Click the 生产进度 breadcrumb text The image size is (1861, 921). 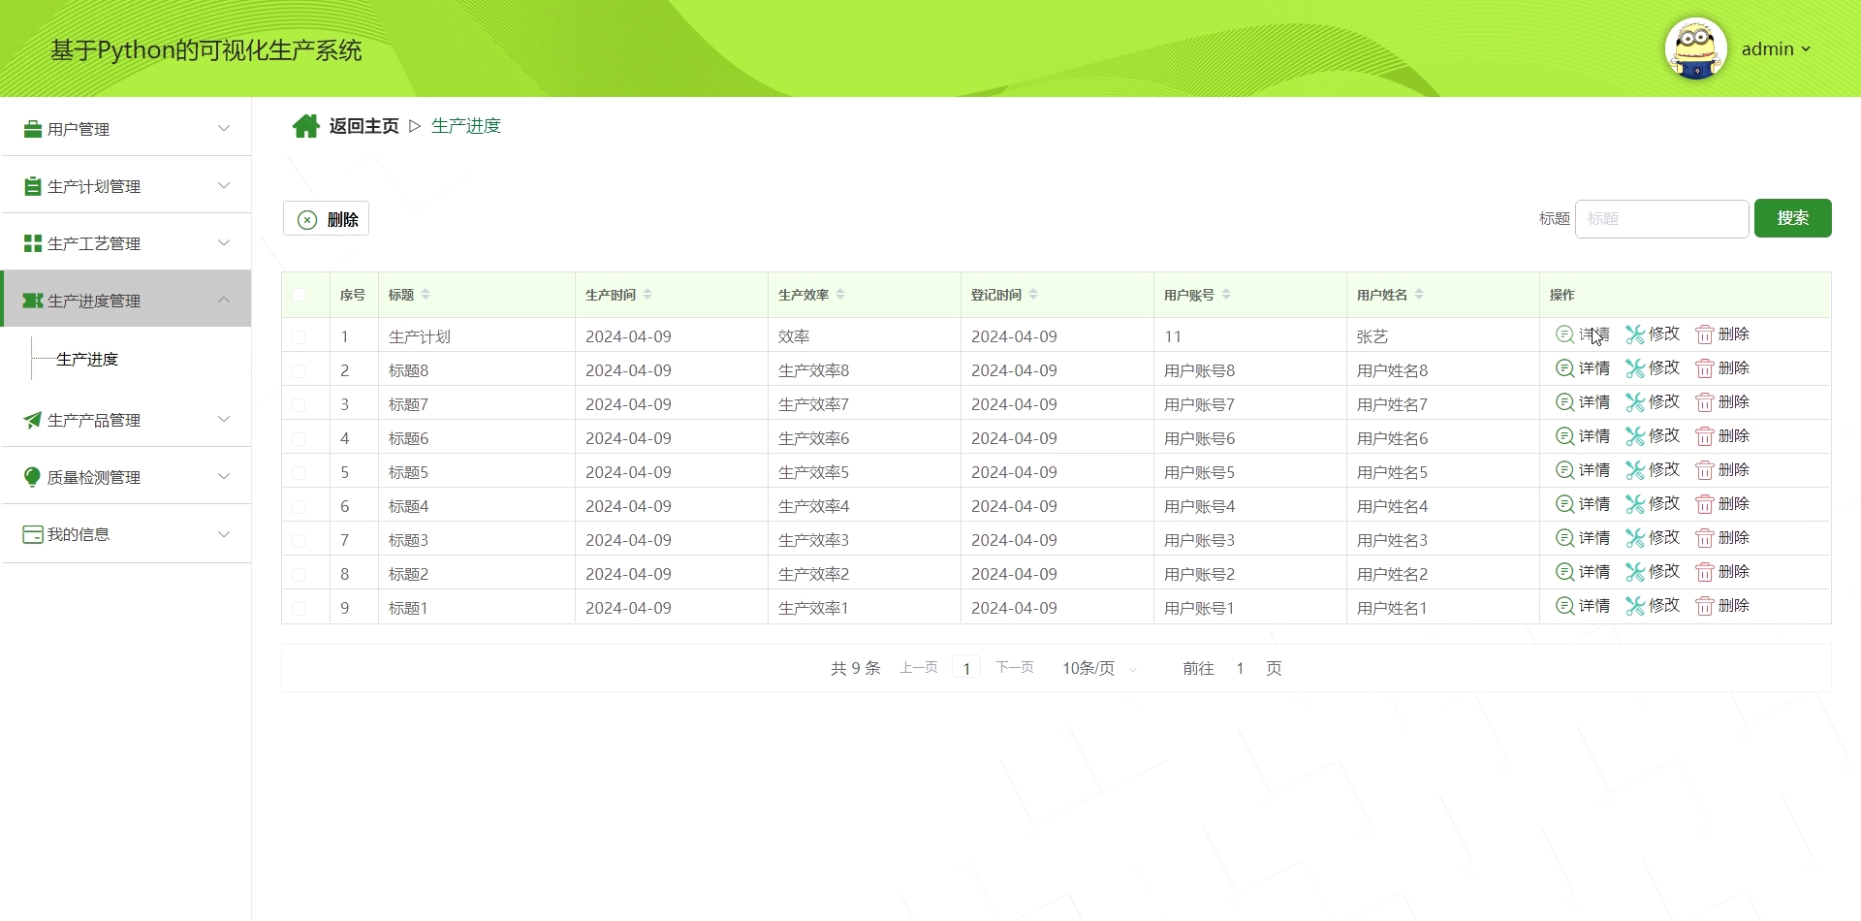(466, 126)
